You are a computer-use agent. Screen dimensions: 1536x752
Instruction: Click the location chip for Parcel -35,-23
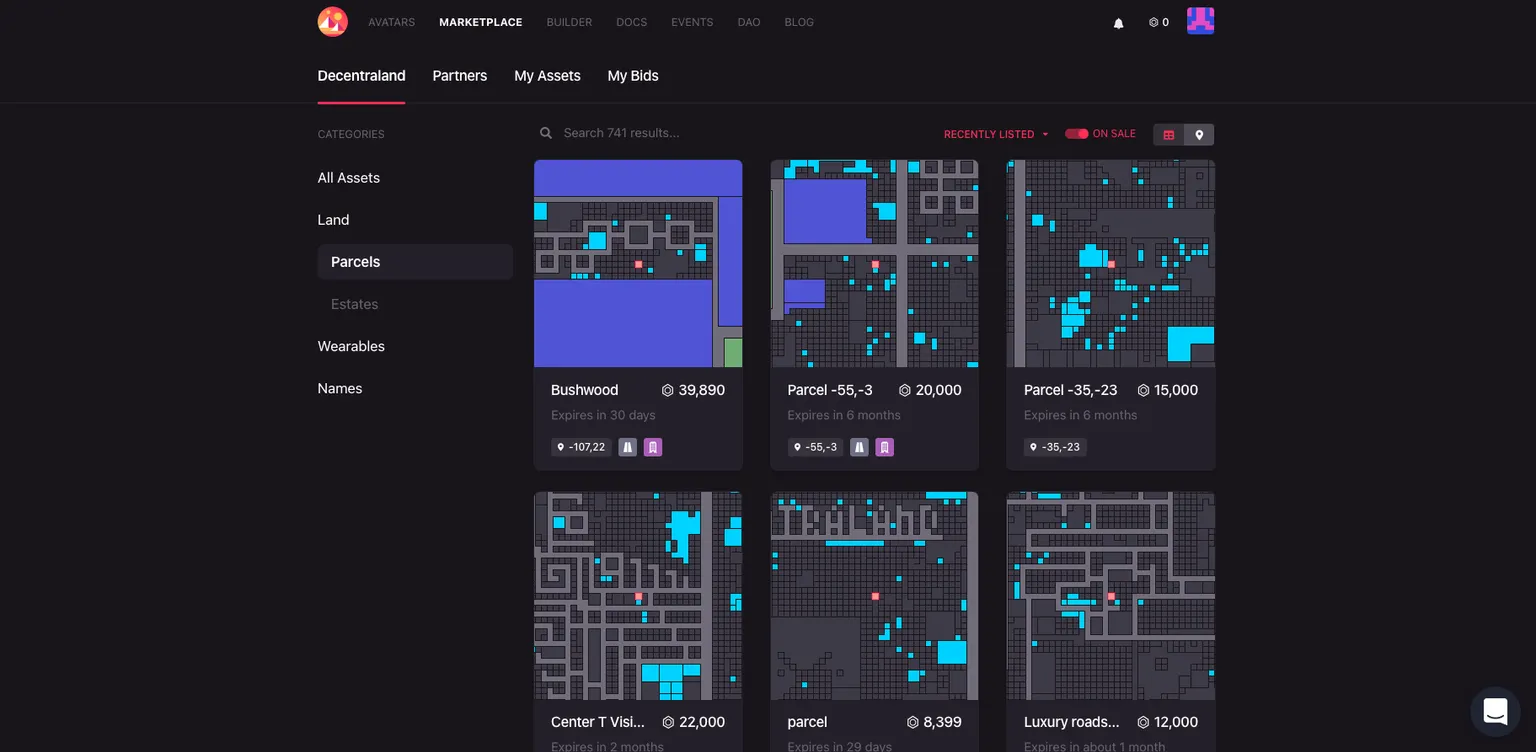pyautogui.click(x=1055, y=447)
